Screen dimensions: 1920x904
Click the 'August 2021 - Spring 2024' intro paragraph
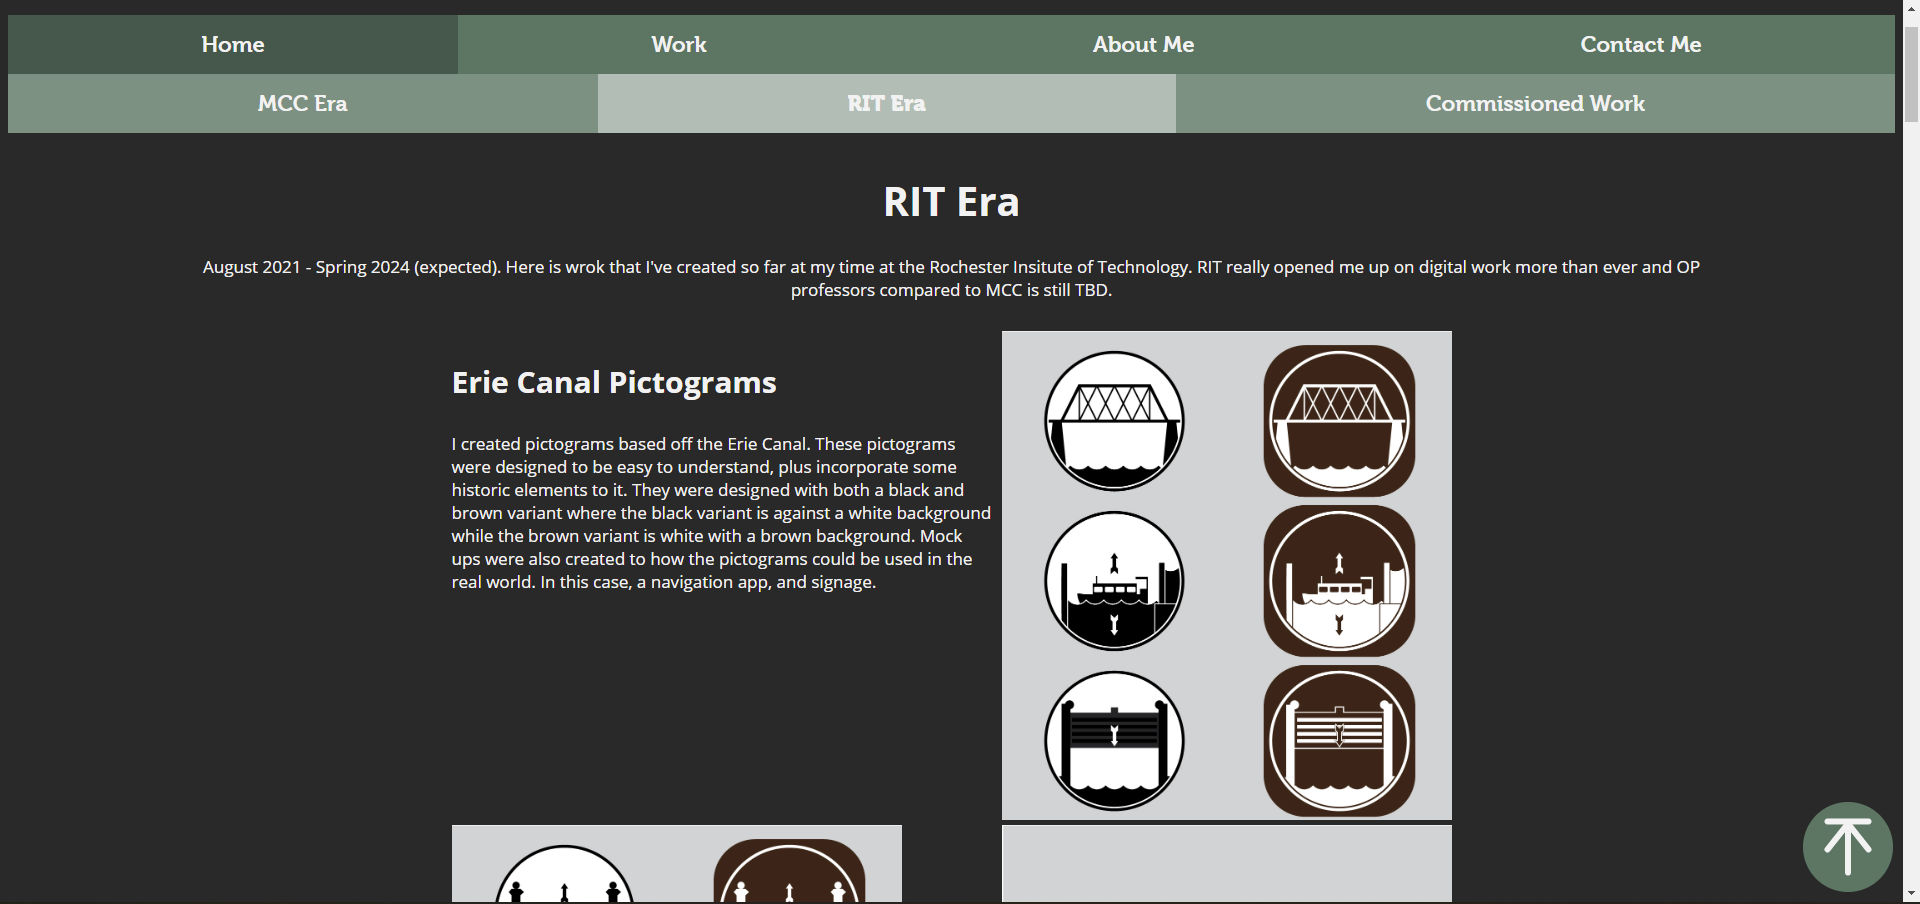(951, 279)
